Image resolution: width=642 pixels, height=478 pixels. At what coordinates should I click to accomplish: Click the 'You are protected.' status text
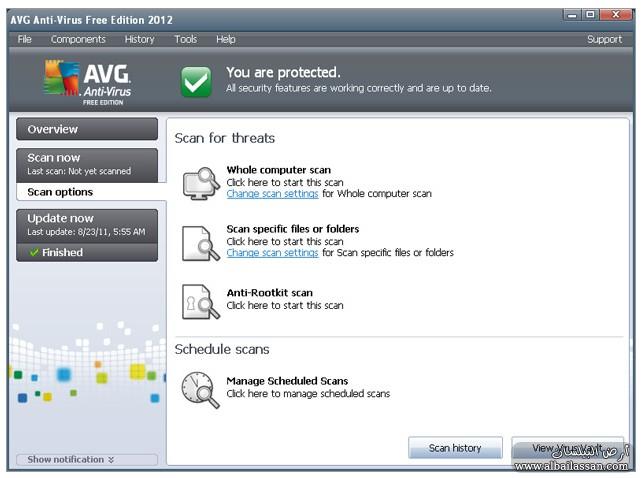click(x=283, y=72)
